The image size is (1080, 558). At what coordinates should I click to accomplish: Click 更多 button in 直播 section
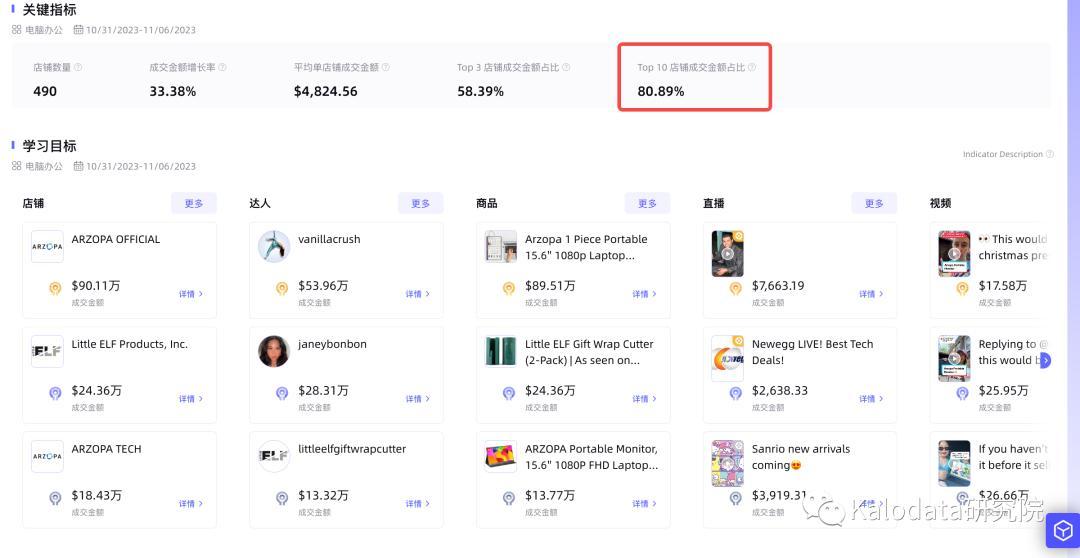[873, 203]
